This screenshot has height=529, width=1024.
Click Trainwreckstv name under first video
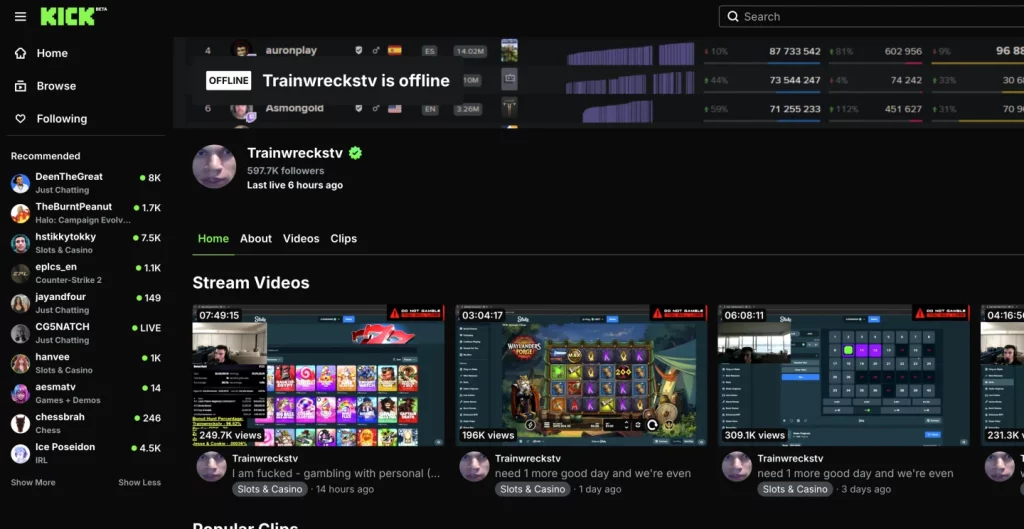266,458
